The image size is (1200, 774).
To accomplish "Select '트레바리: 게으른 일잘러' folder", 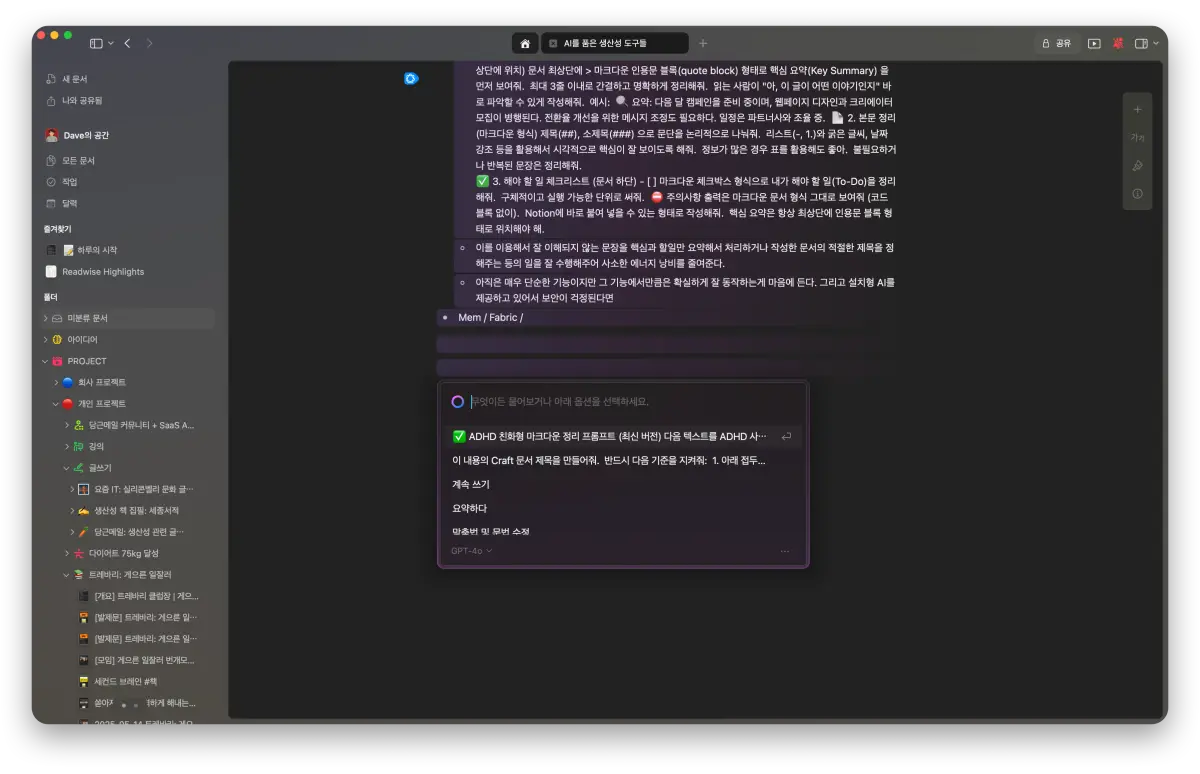I will pos(130,575).
